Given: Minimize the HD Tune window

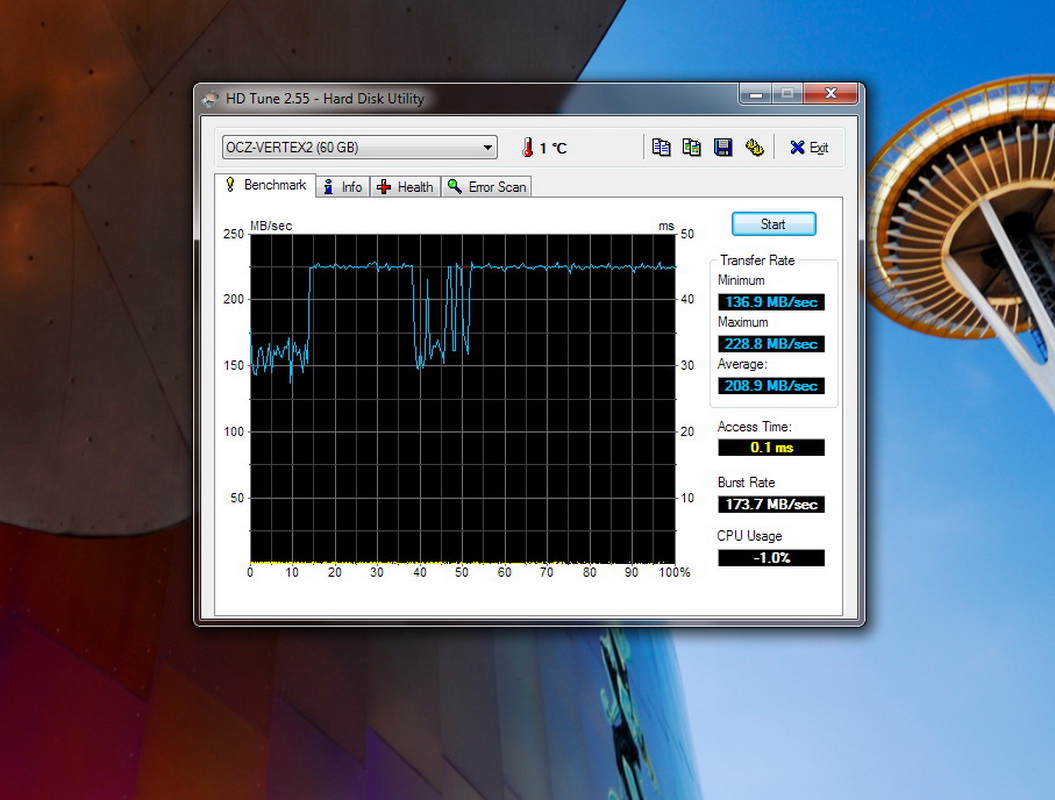Looking at the screenshot, I should pyautogui.click(x=755, y=94).
